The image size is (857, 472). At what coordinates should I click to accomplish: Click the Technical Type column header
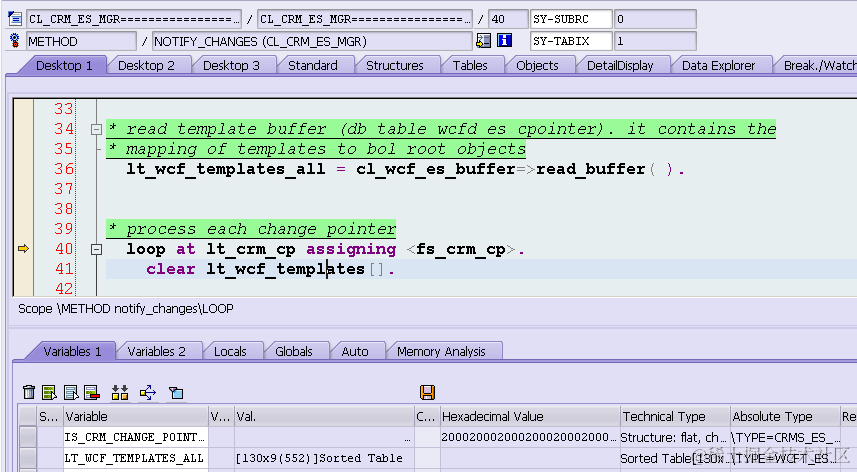click(x=675, y=416)
